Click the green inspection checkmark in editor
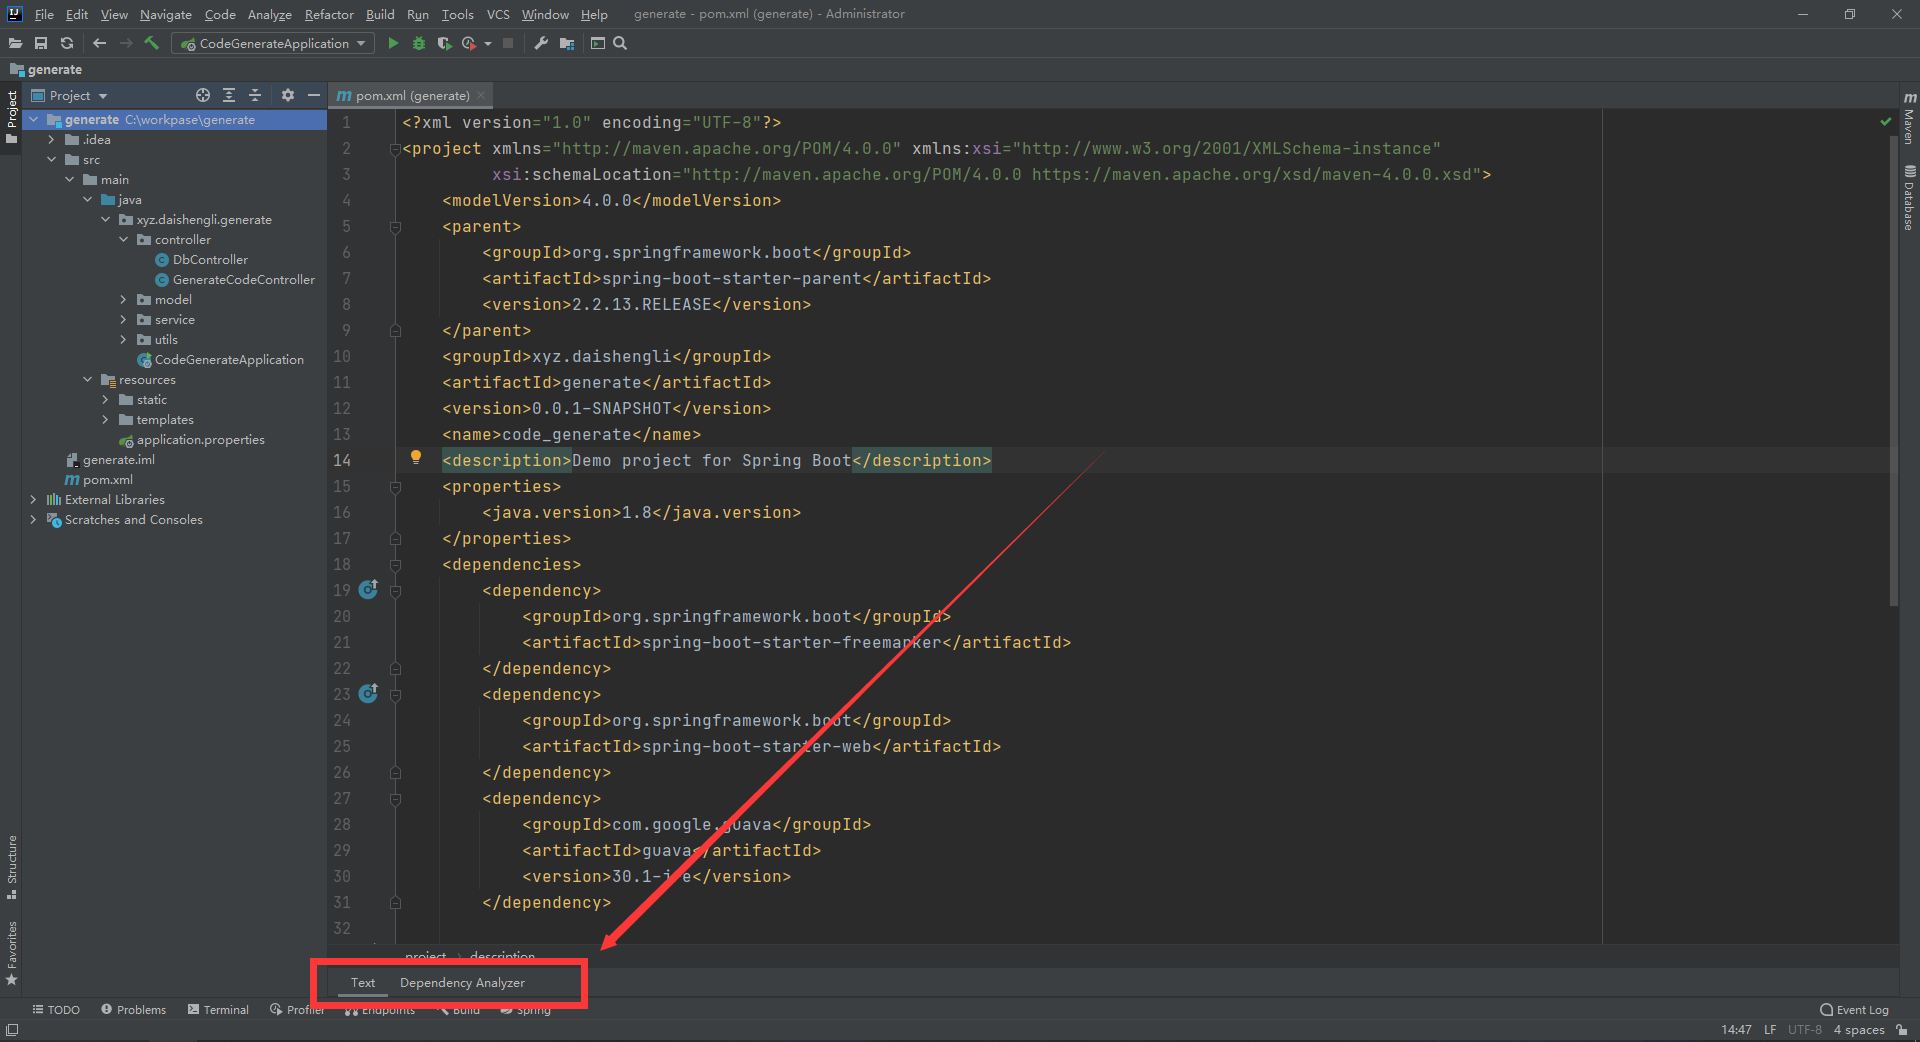The width and height of the screenshot is (1920, 1042). click(x=1885, y=122)
